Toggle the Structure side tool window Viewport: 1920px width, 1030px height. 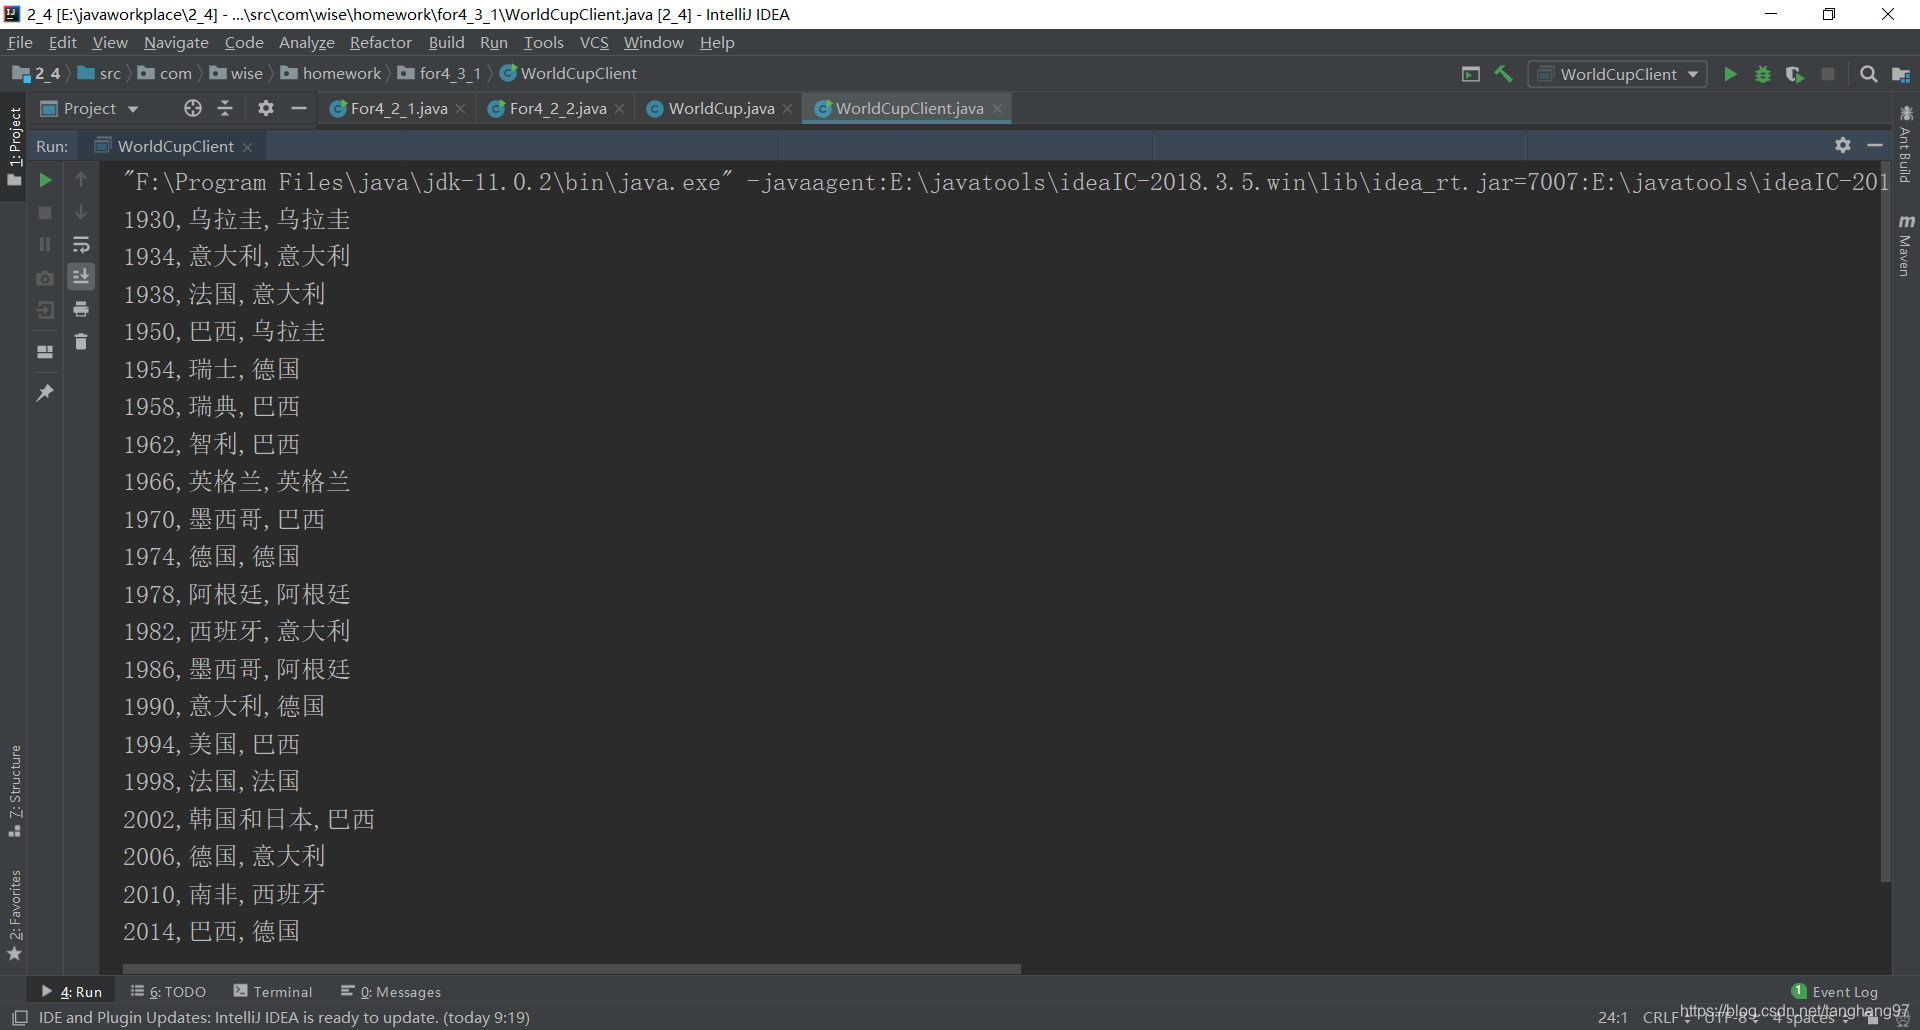[x=14, y=790]
